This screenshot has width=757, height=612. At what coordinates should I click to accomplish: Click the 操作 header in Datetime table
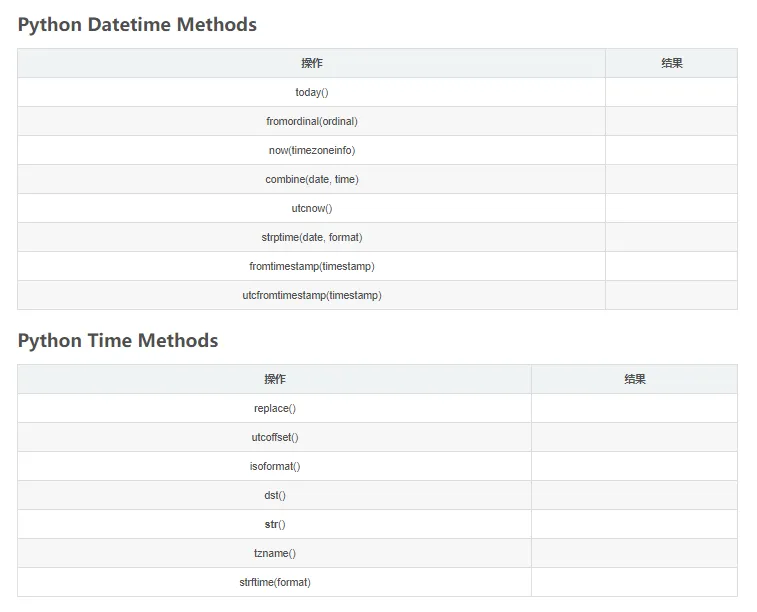pyautogui.click(x=312, y=63)
